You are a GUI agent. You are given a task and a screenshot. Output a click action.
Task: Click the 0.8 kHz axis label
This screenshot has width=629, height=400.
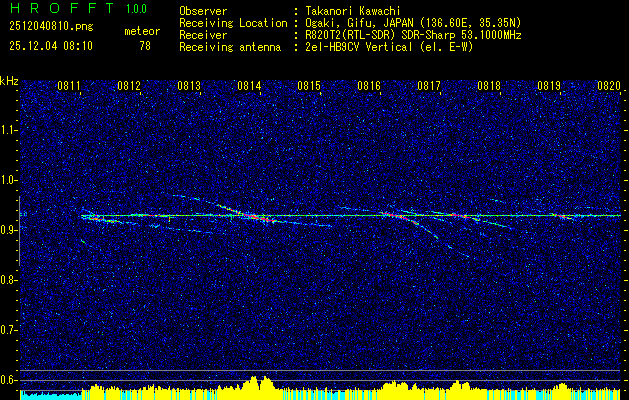coord(8,280)
